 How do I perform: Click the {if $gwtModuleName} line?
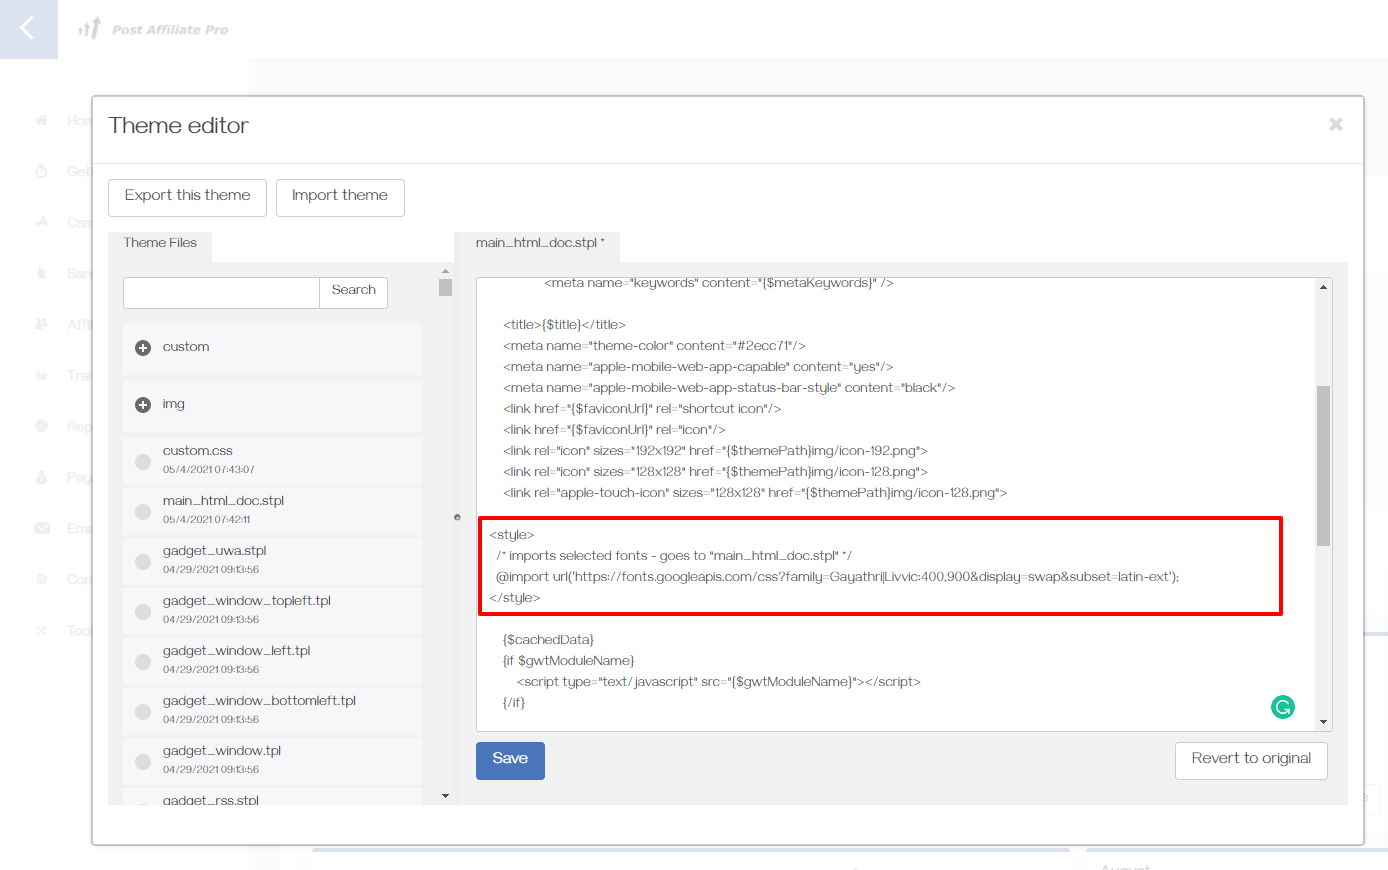pos(568,661)
